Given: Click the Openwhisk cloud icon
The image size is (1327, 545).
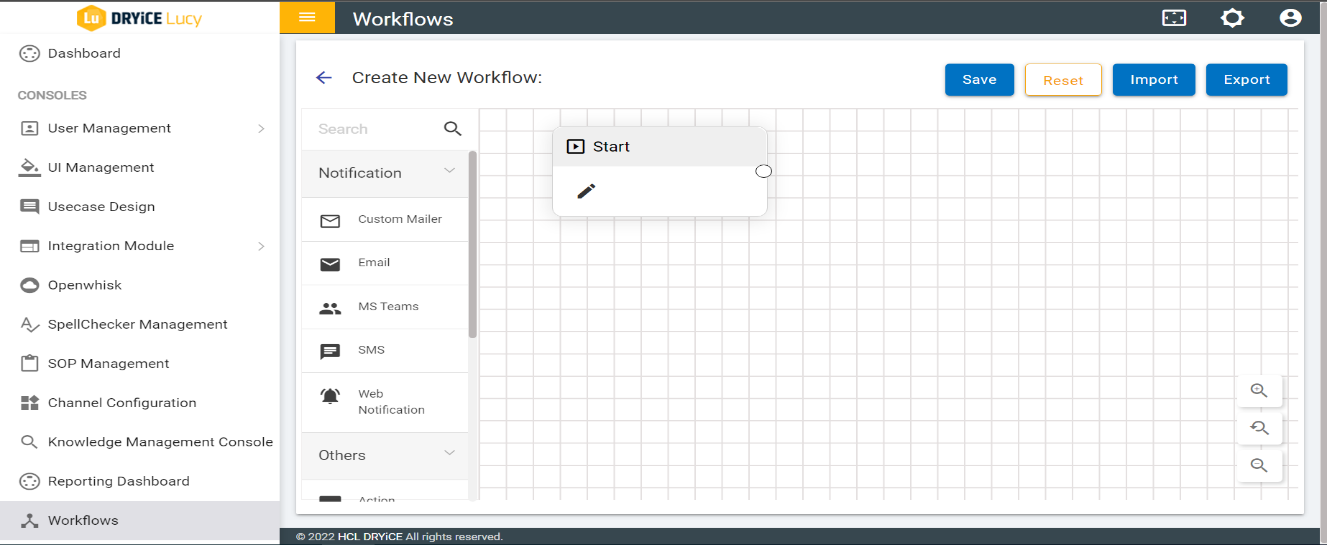Looking at the screenshot, I should click(x=30, y=285).
